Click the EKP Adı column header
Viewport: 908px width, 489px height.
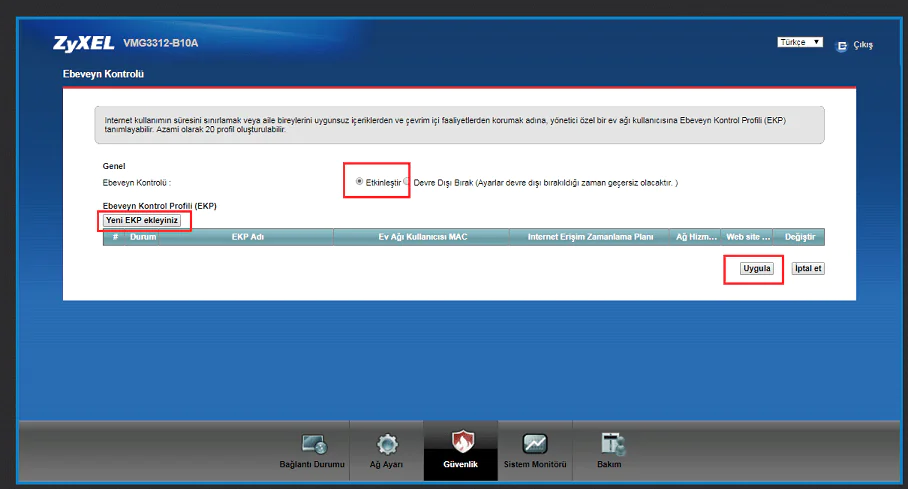247,237
